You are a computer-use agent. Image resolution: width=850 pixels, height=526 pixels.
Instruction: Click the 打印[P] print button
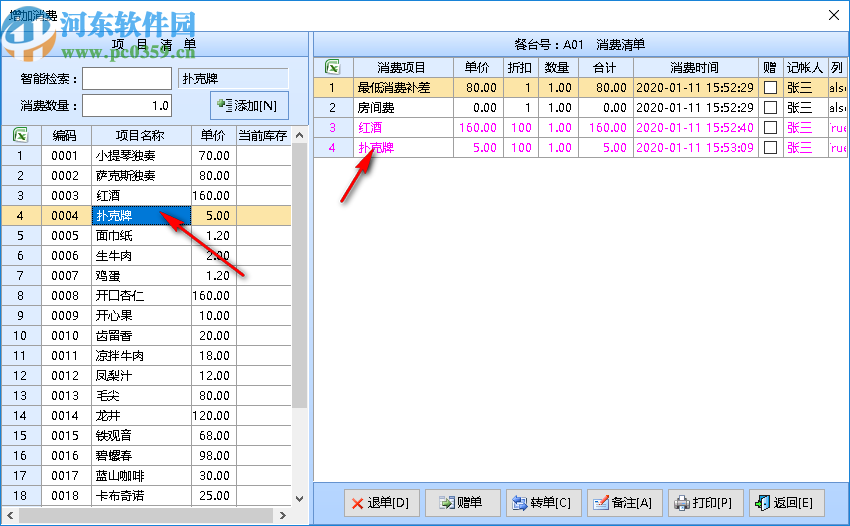click(705, 503)
